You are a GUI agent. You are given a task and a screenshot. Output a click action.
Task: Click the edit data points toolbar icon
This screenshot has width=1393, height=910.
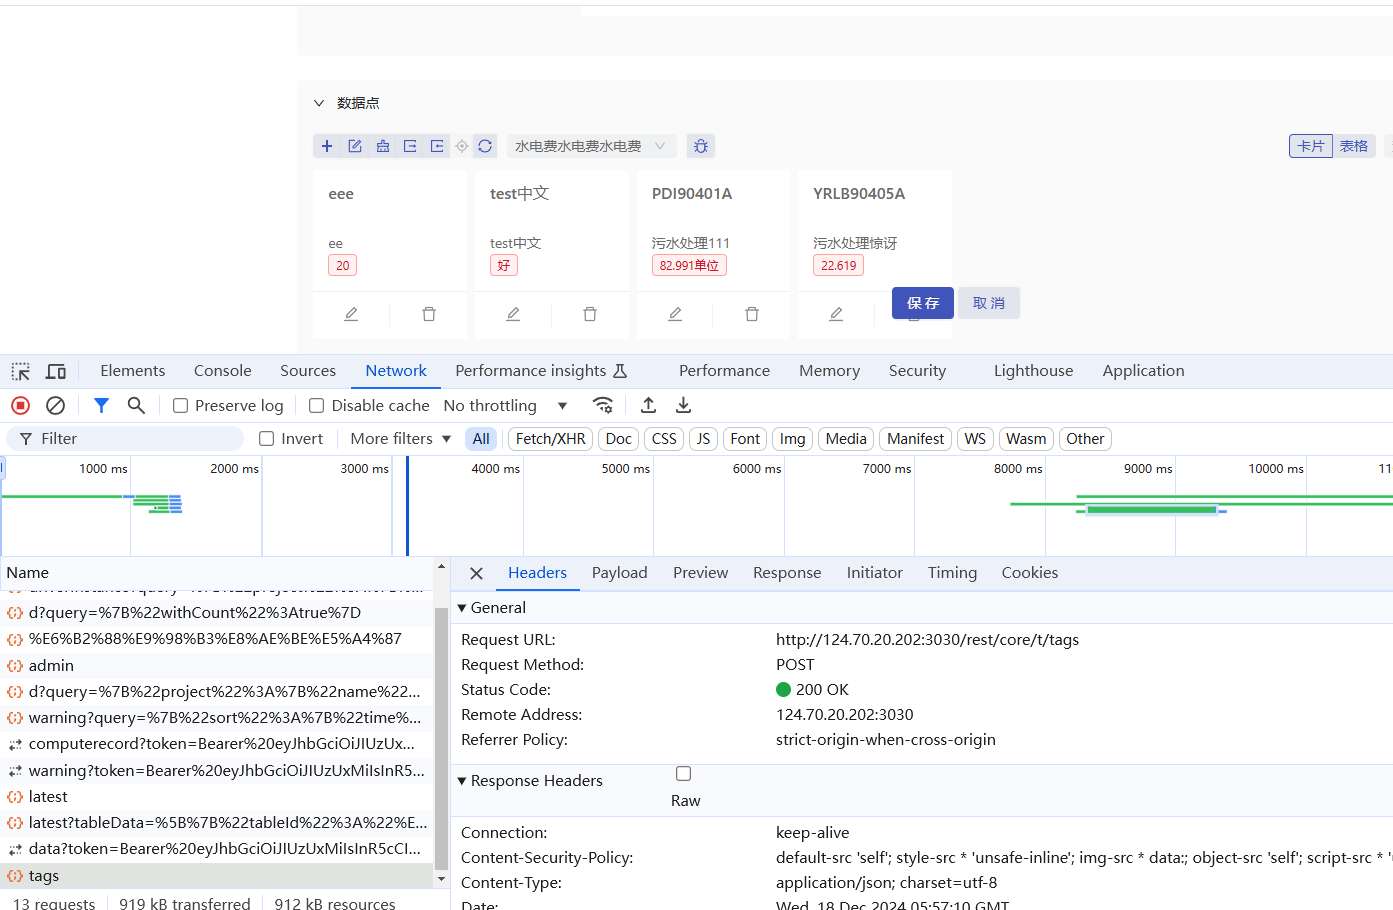[x=355, y=146]
